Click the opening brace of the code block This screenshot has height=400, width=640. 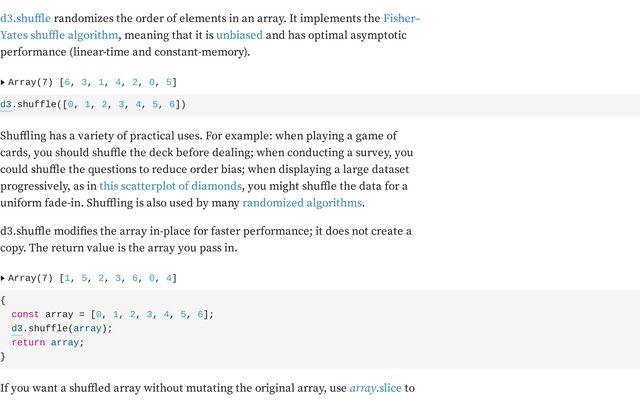coord(3,300)
